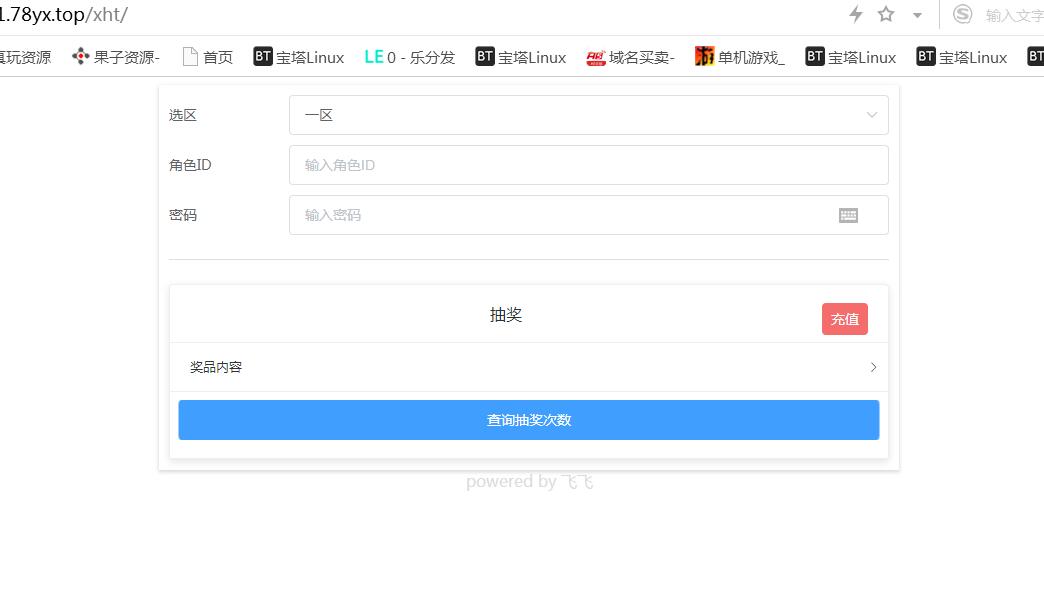Open the dropdown arrow beside the star

[917, 15]
